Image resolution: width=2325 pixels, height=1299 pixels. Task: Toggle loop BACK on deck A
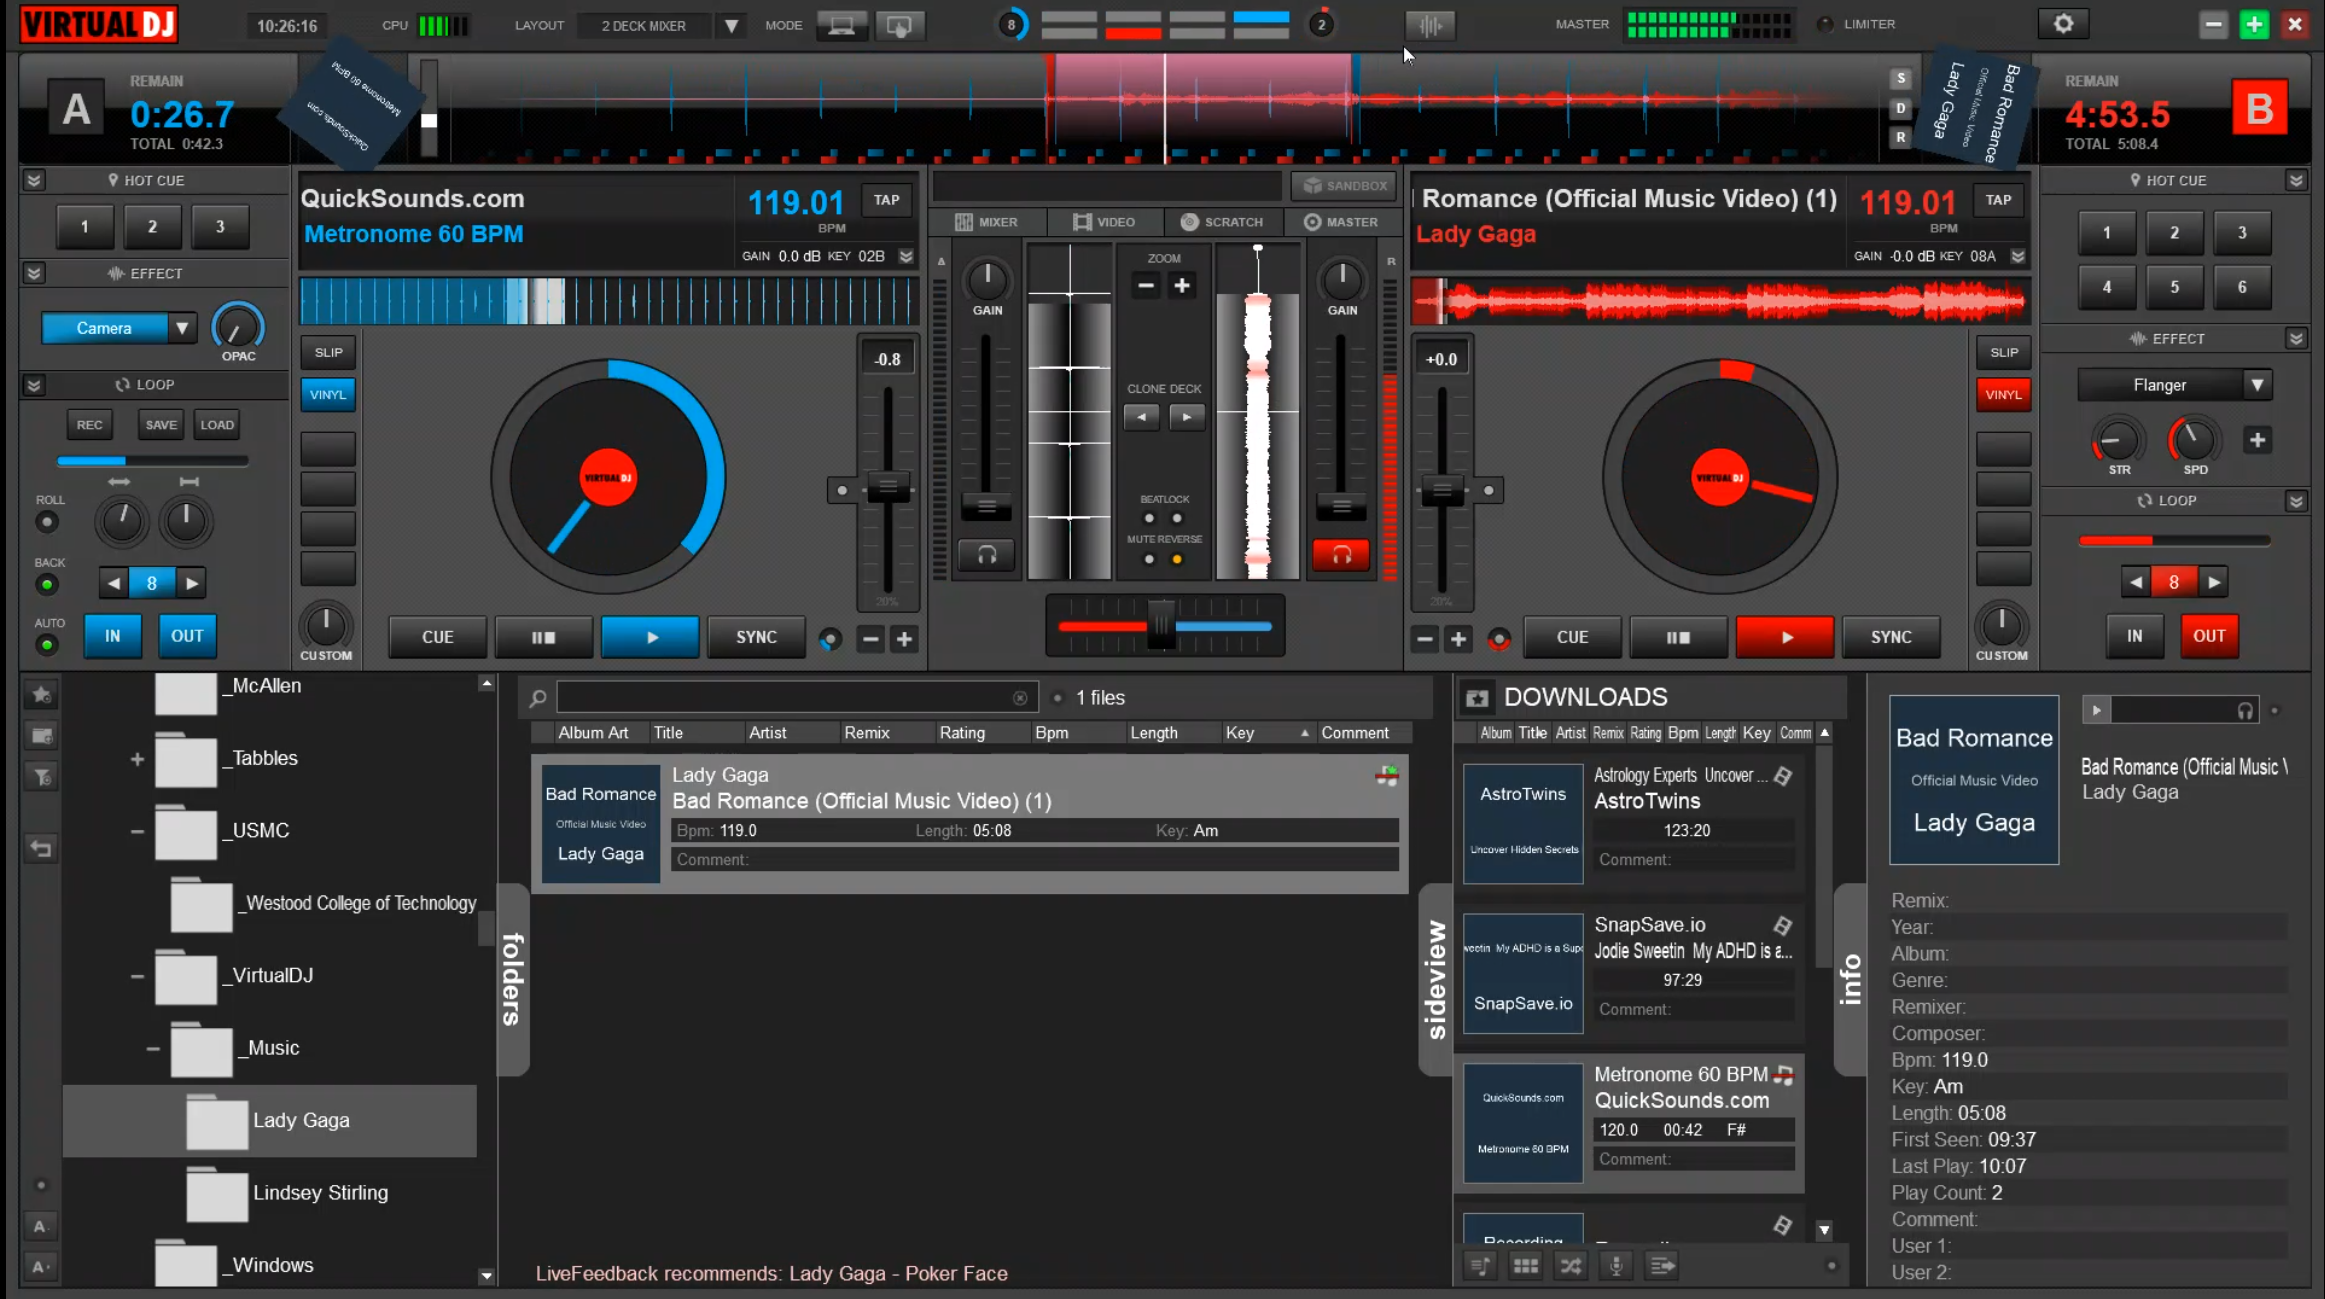pos(46,585)
